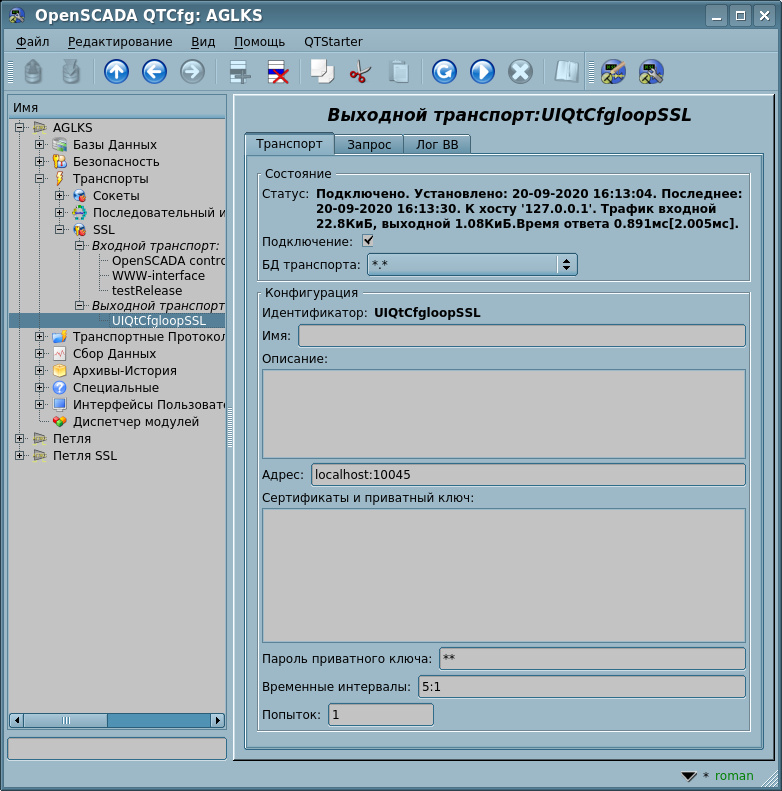Select the Транспорт tab
782x791 pixels.
289,144
